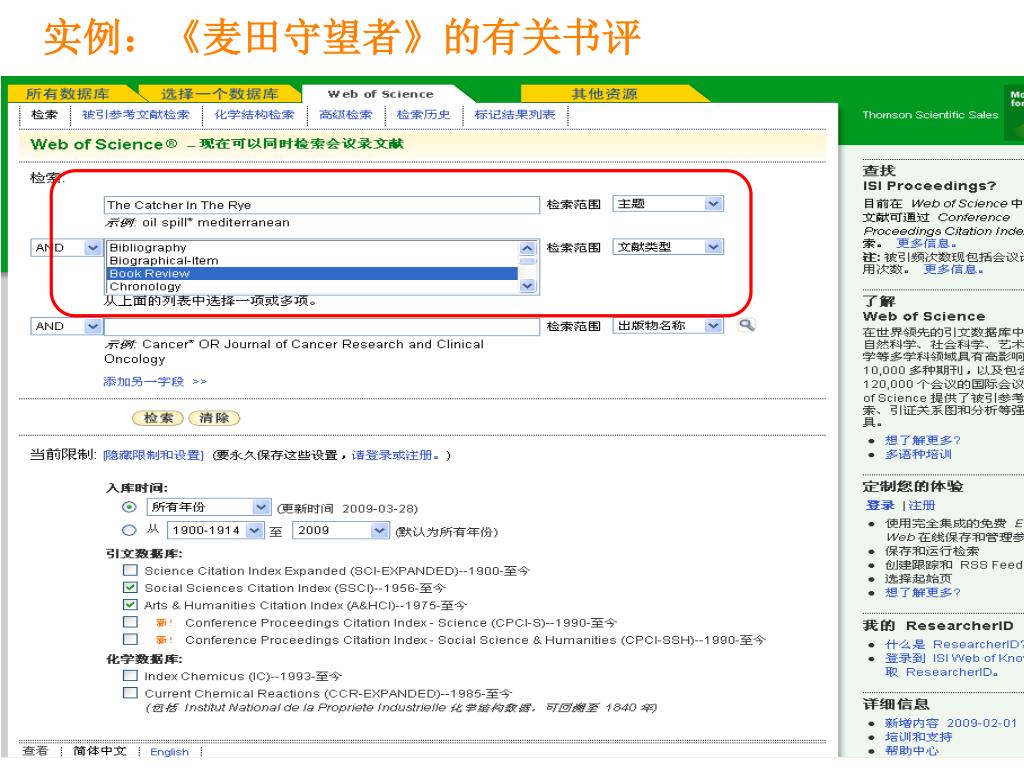Open the 出版物名称 search range dropdown
The width and height of the screenshot is (1024, 768).
[x=667, y=325]
